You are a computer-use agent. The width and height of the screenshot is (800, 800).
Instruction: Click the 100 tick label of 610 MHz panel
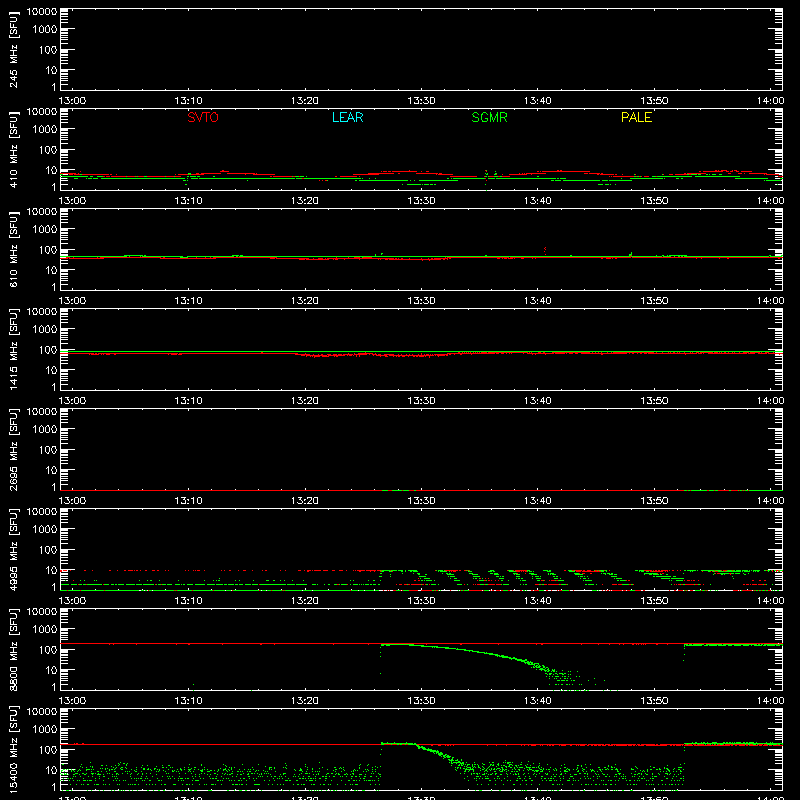(x=48, y=250)
